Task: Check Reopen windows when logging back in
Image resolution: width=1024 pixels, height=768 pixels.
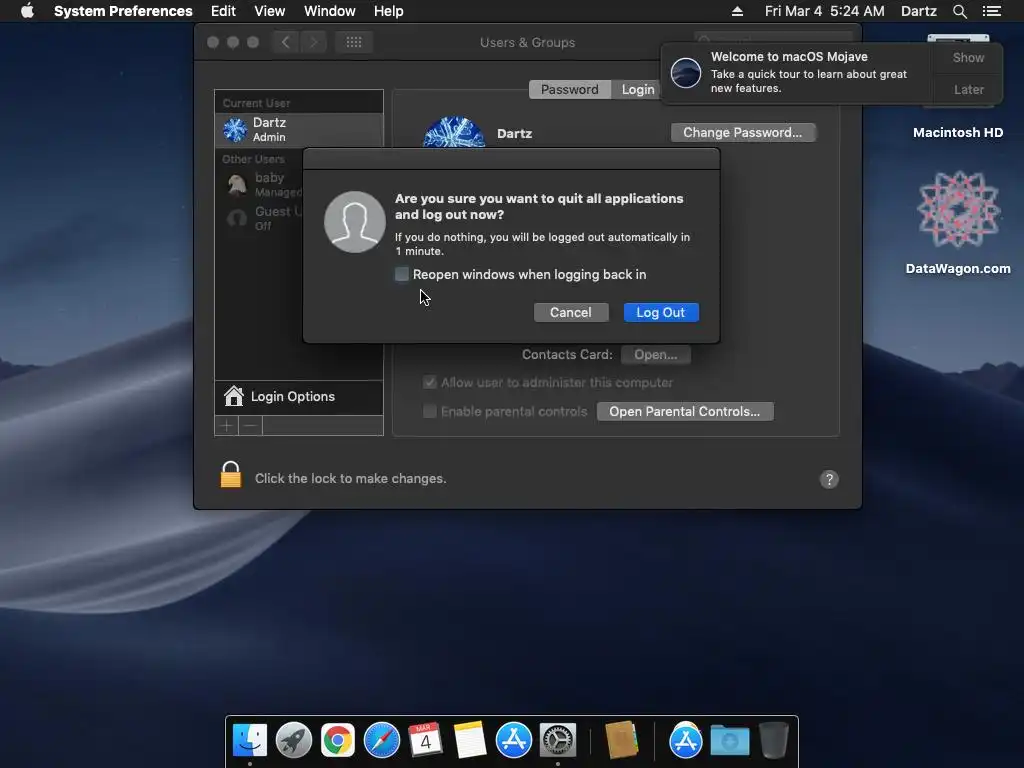Action: [x=402, y=274]
